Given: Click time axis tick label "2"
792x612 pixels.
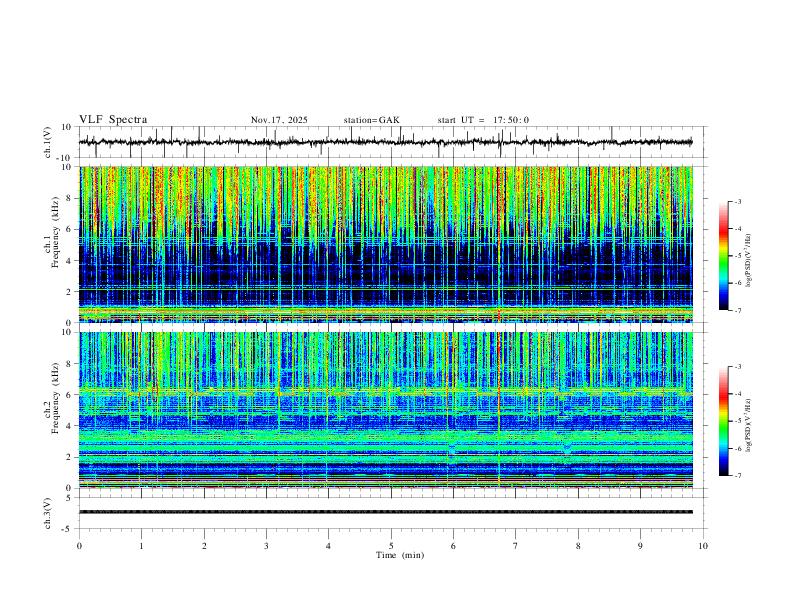Looking at the screenshot, I should (204, 546).
